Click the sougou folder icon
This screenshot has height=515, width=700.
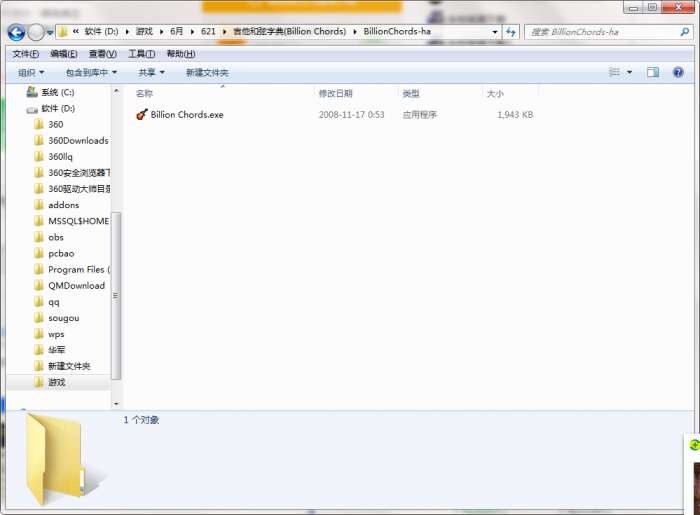click(39, 318)
